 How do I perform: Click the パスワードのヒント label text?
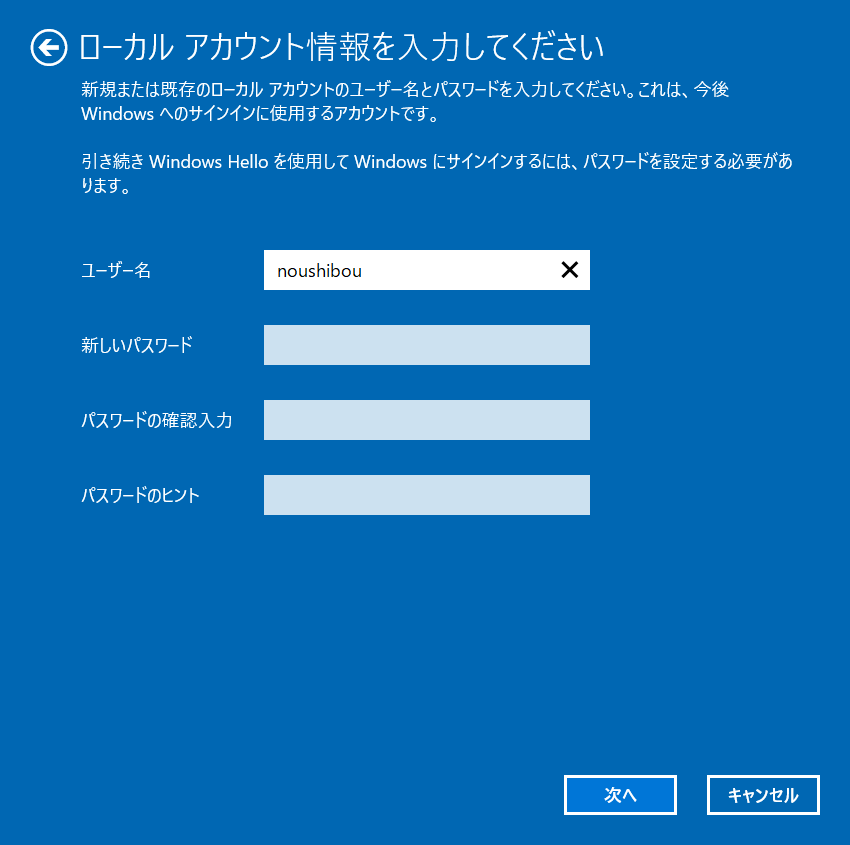[x=140, y=495]
